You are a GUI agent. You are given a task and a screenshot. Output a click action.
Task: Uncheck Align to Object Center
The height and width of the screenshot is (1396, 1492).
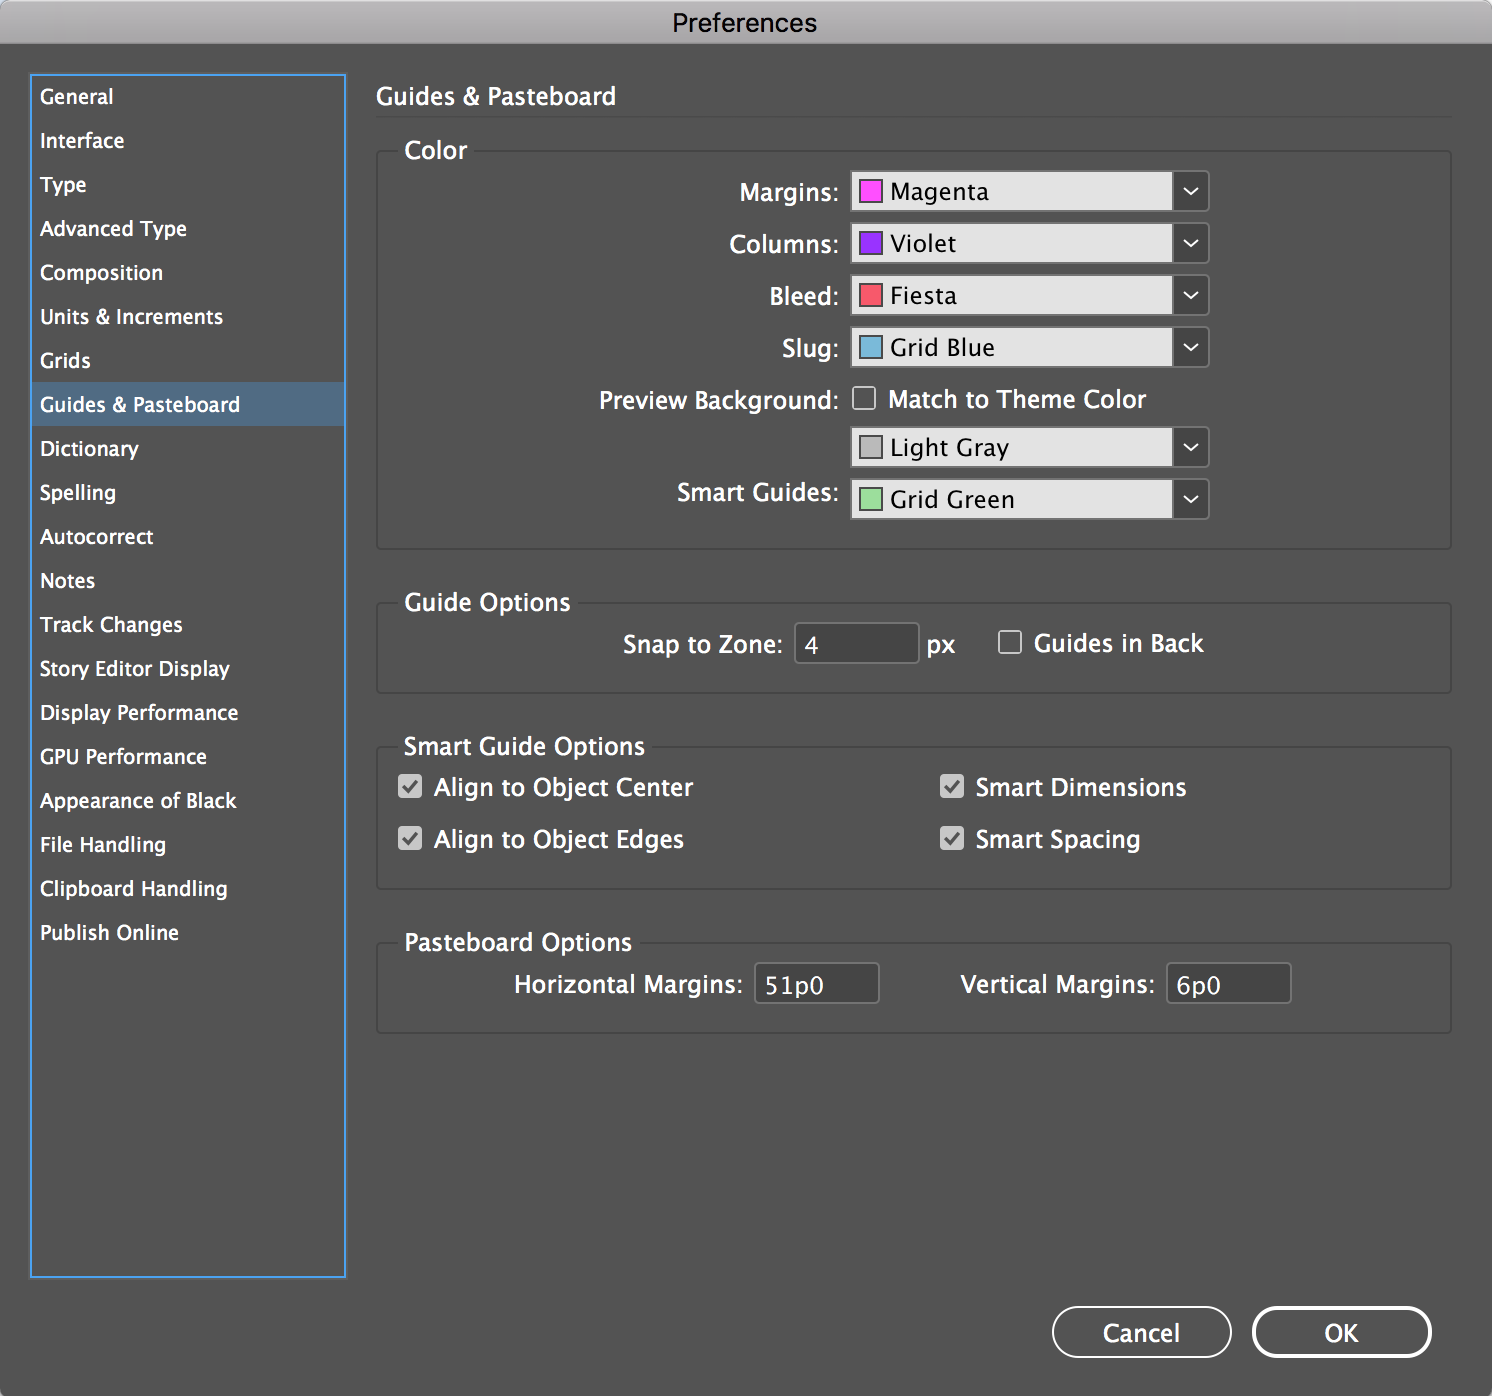(x=410, y=787)
